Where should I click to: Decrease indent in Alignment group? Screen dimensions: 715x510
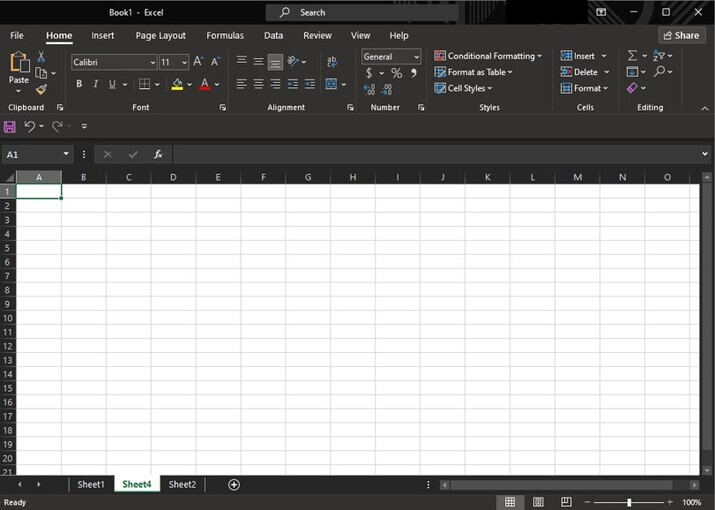click(x=292, y=84)
